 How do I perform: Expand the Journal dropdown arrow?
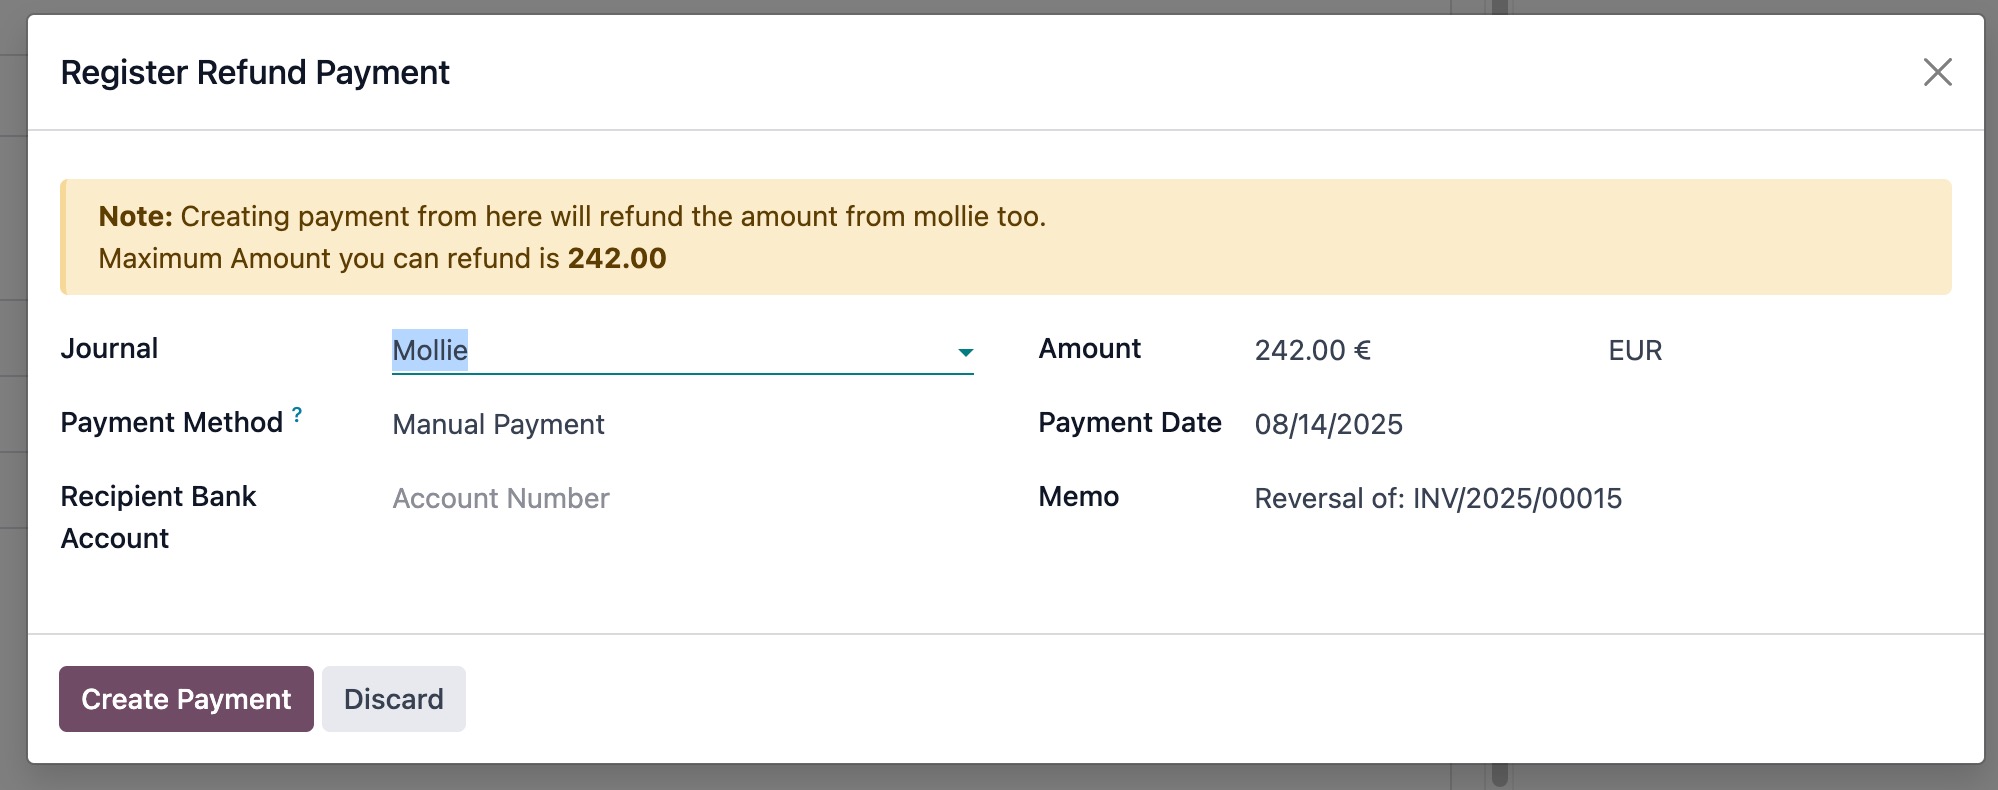[965, 352]
